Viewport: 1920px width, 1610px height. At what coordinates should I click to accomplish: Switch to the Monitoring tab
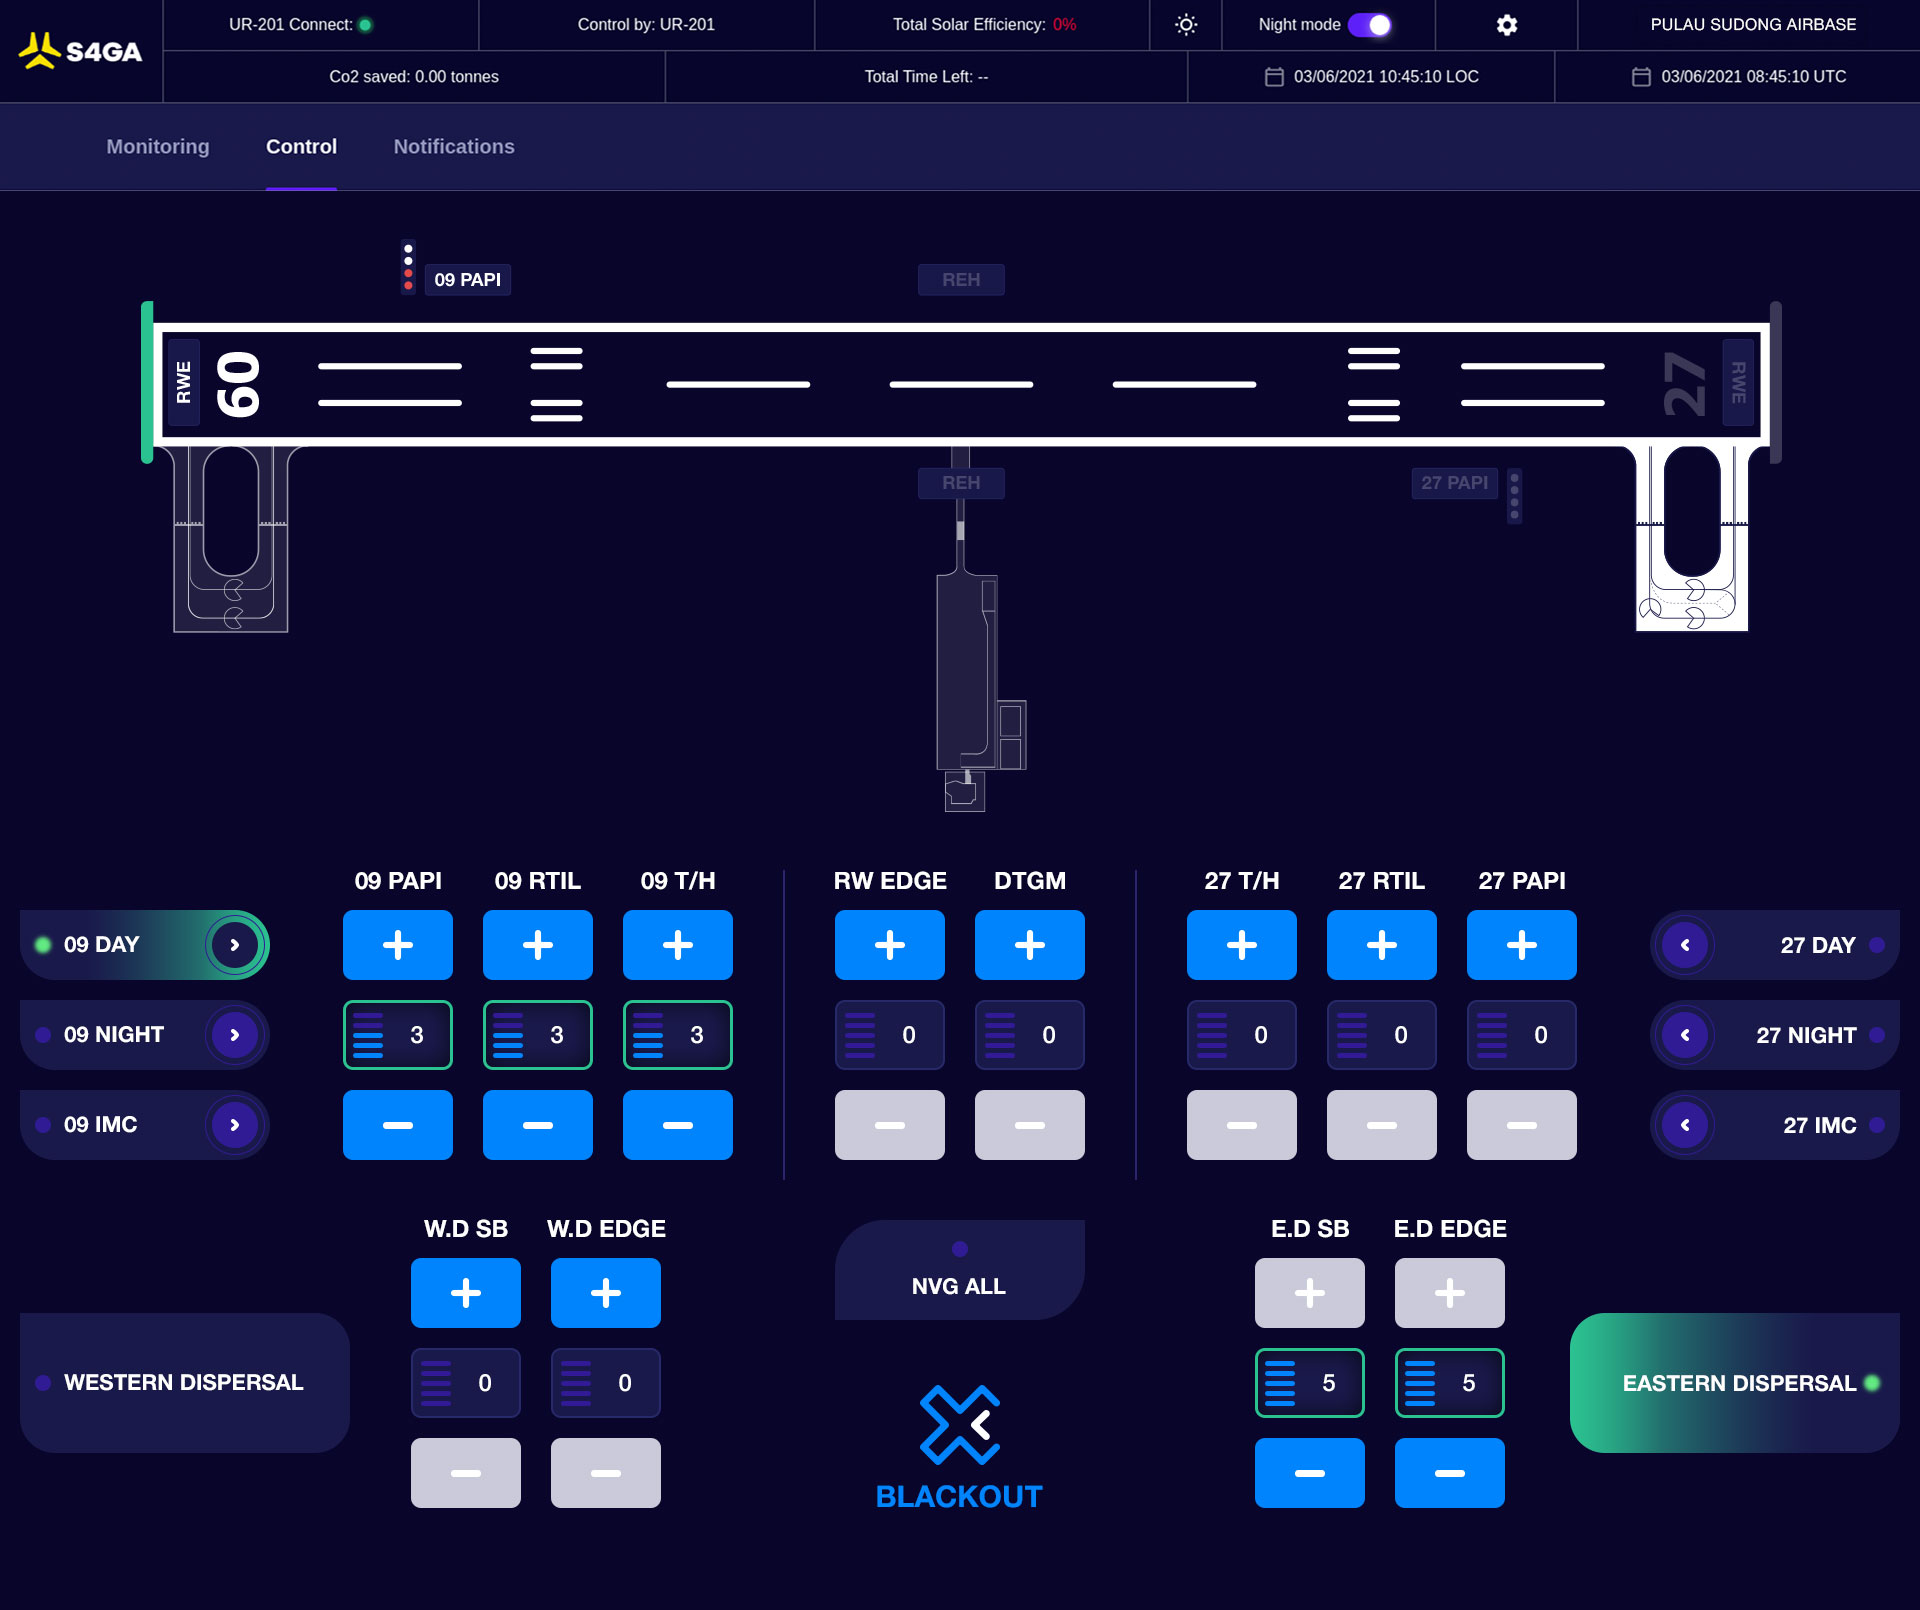coord(158,147)
